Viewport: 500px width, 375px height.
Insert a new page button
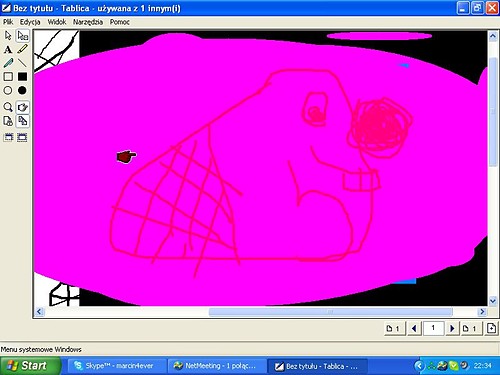pos(491,329)
